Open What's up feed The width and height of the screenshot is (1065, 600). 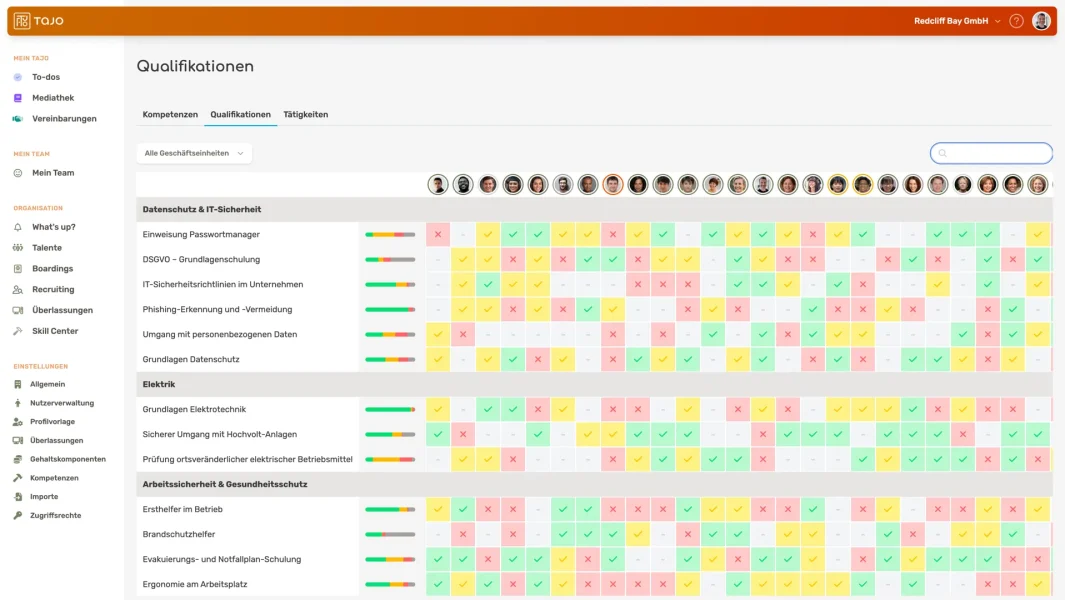[54, 227]
